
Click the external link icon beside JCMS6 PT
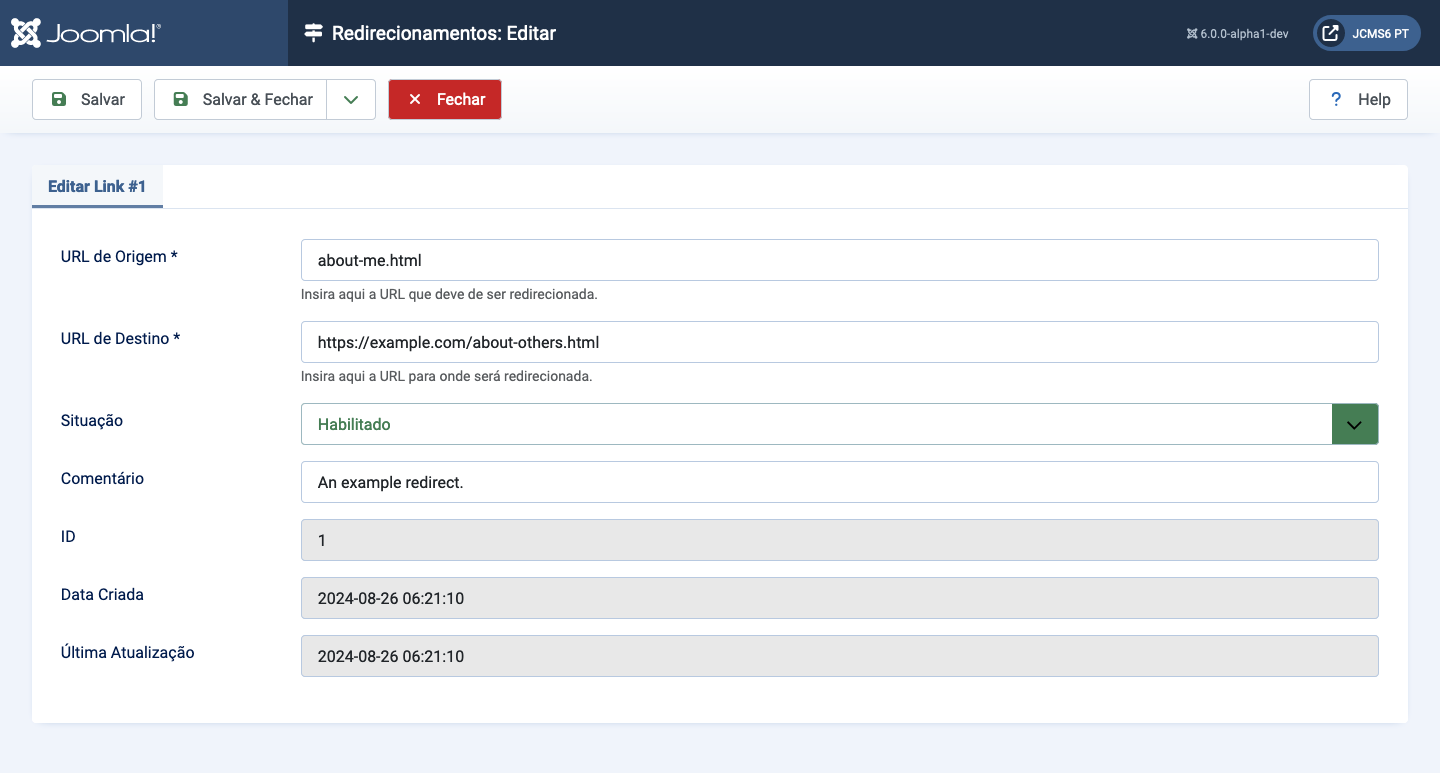[1330, 33]
